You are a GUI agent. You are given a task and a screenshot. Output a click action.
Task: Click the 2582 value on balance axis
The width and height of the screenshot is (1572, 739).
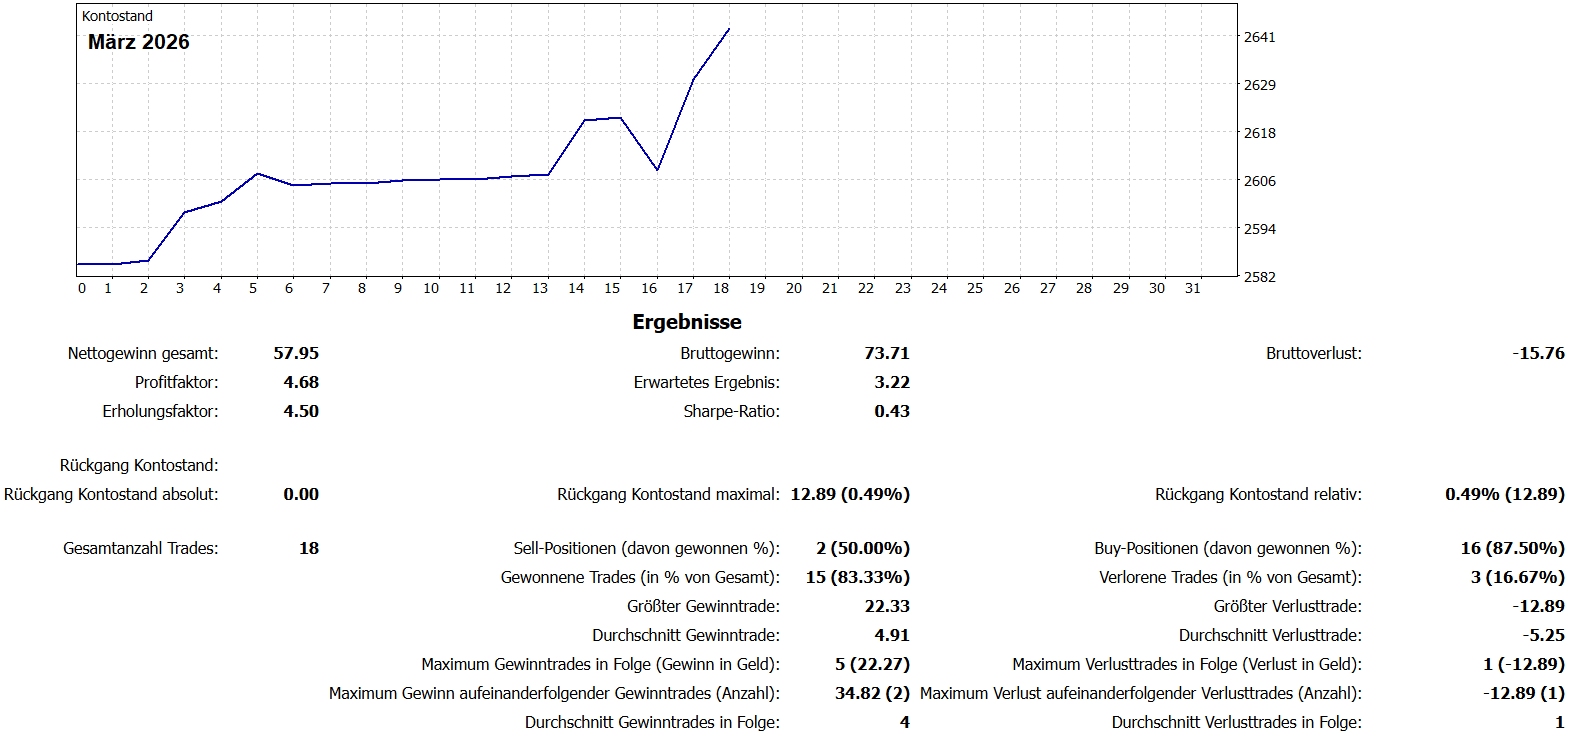[1259, 277]
